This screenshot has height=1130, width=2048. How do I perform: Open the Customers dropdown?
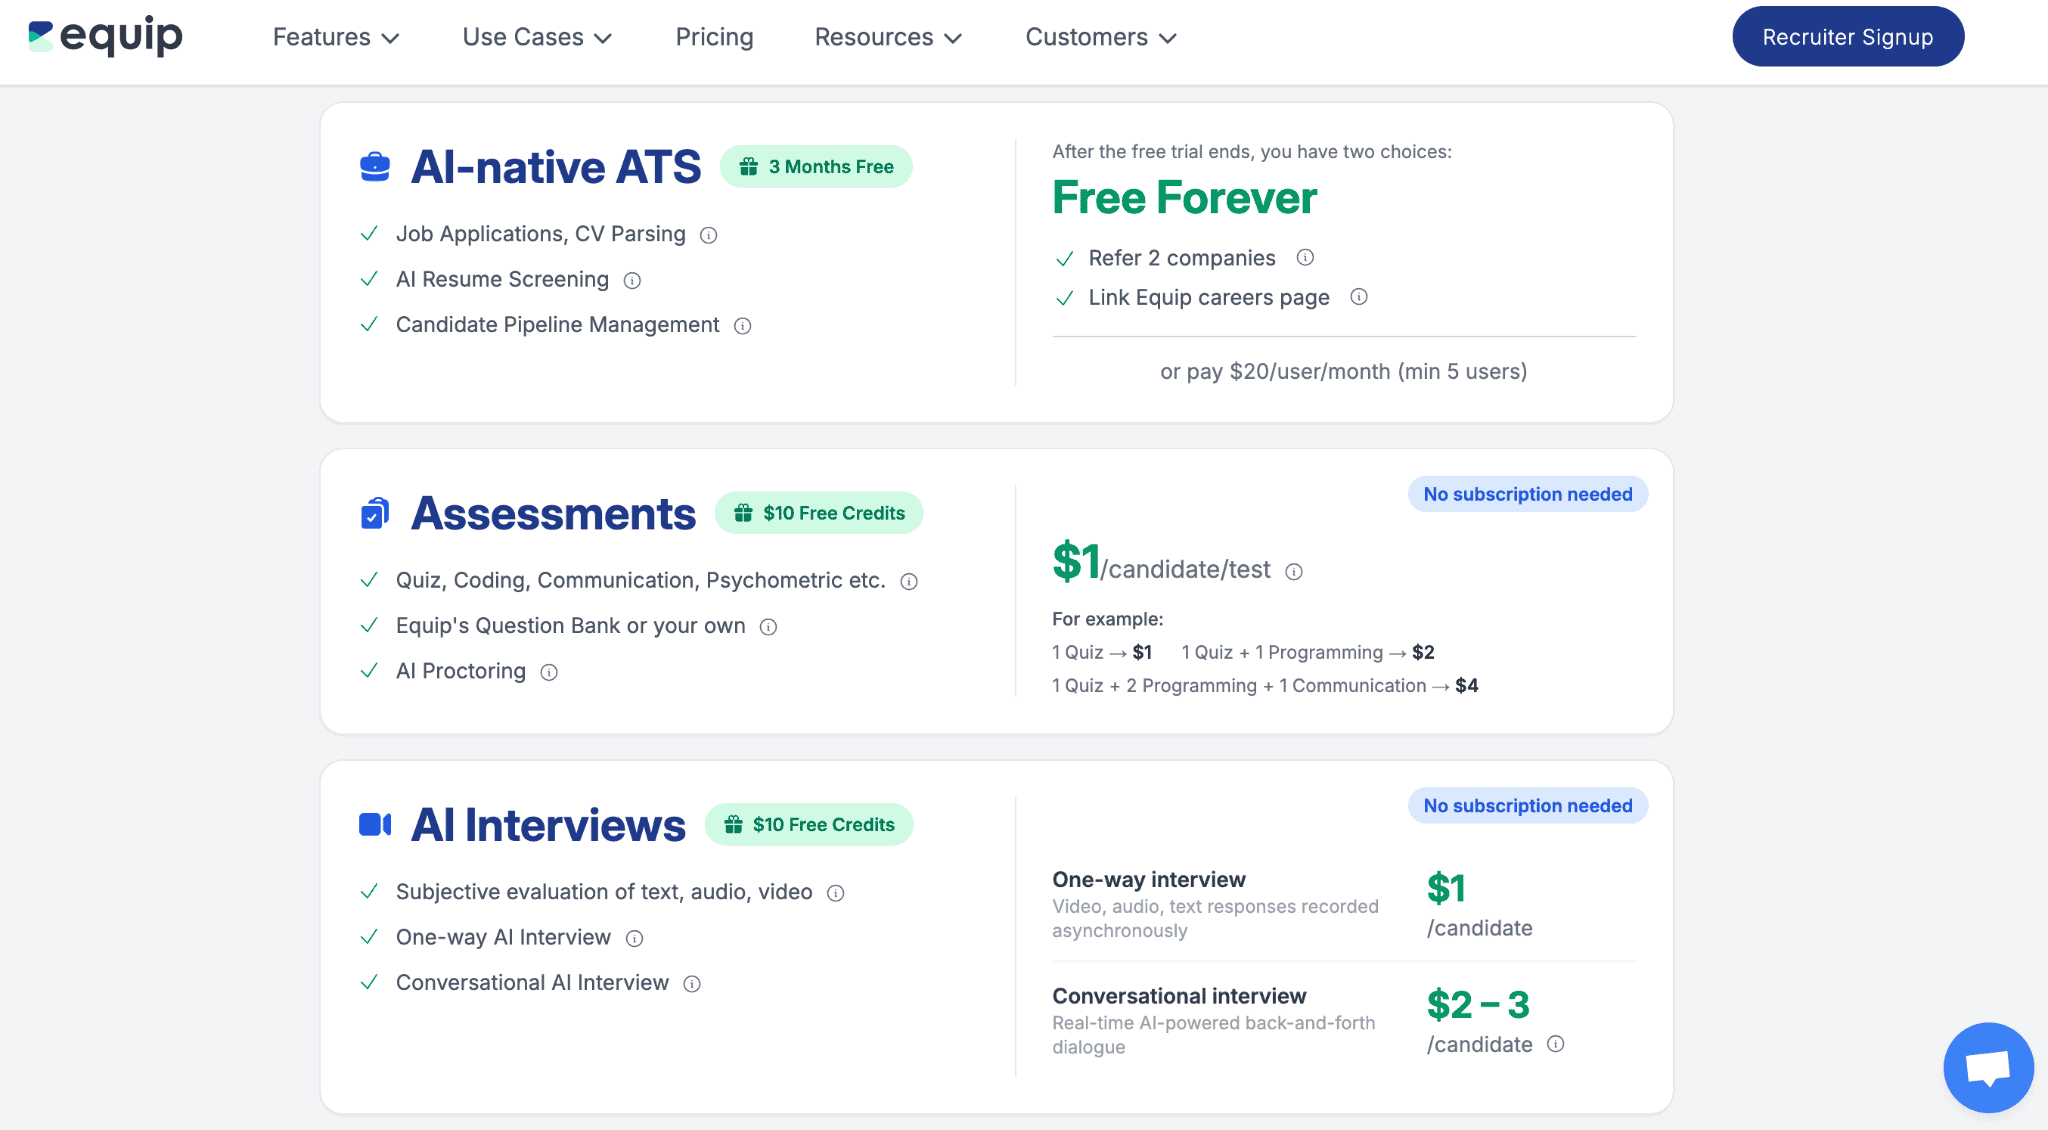click(x=1101, y=38)
